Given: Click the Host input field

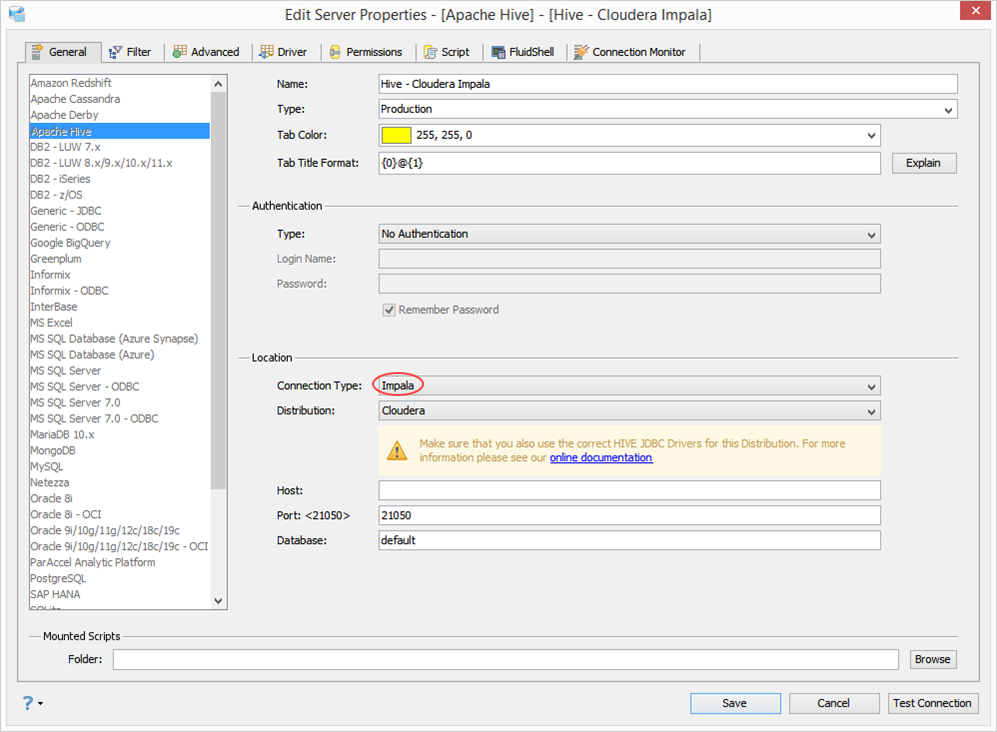Looking at the screenshot, I should (629, 490).
